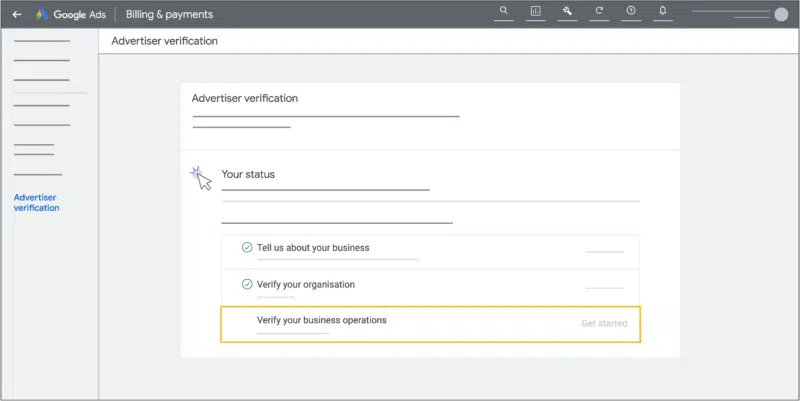
Task: Click green checkmark beside Tell us about your business
Action: [x=247, y=247]
